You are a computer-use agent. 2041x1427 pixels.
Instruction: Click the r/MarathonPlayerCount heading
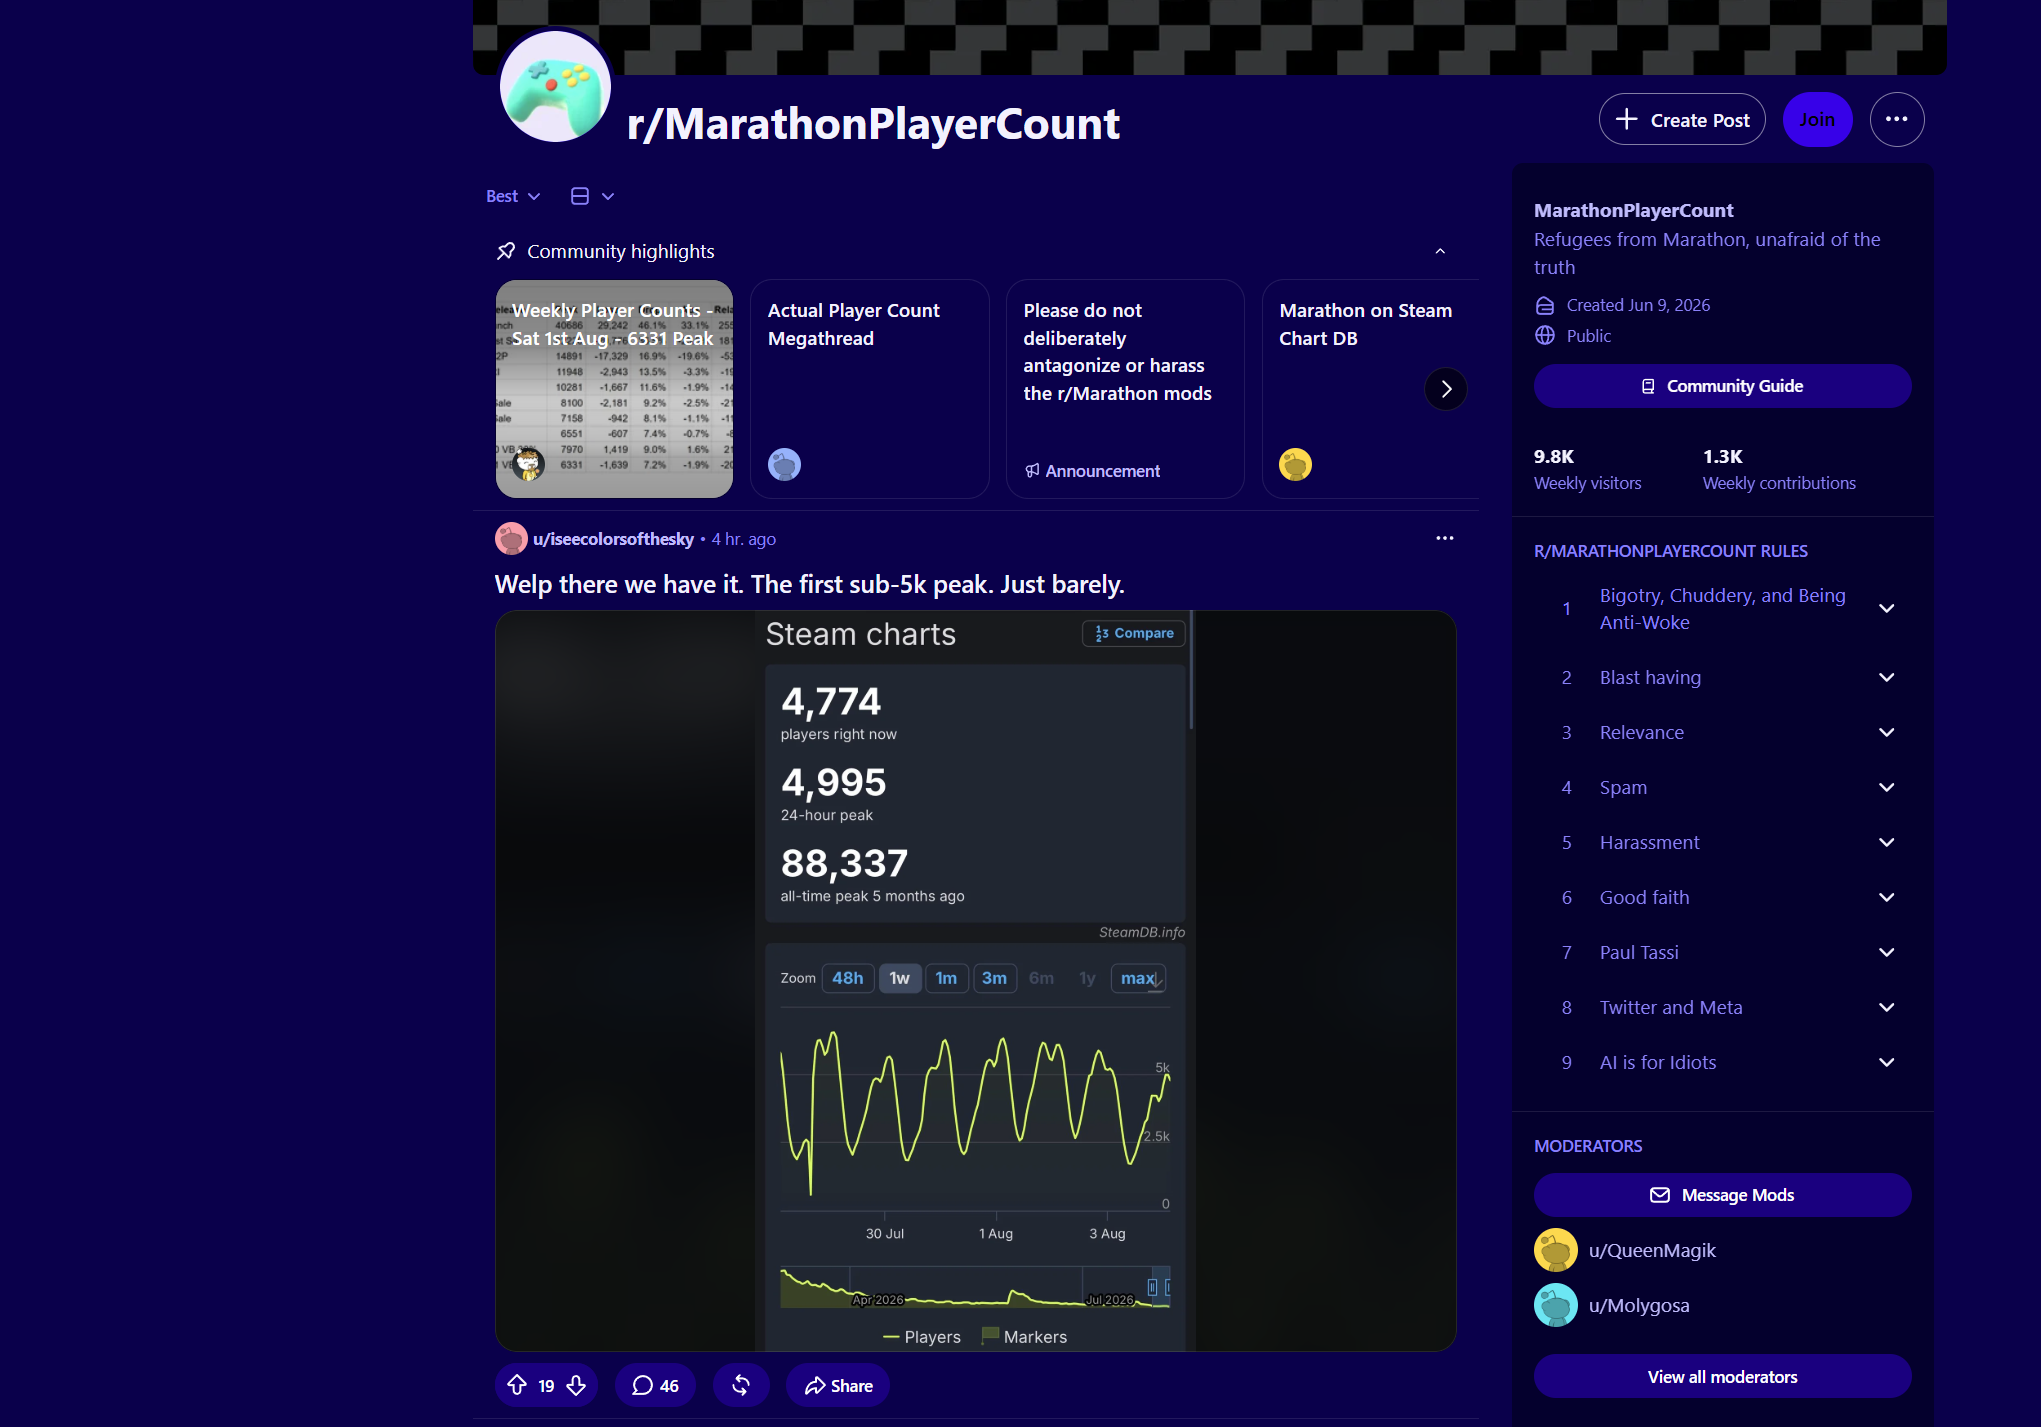pyautogui.click(x=873, y=124)
